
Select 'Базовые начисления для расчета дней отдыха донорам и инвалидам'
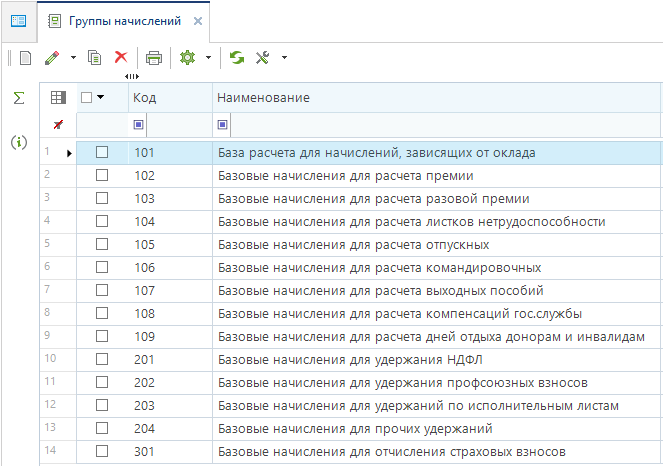click(x=431, y=337)
